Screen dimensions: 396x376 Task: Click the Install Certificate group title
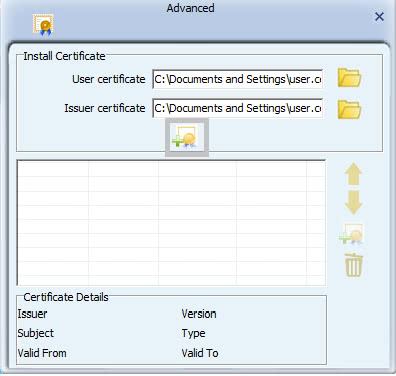click(64, 56)
